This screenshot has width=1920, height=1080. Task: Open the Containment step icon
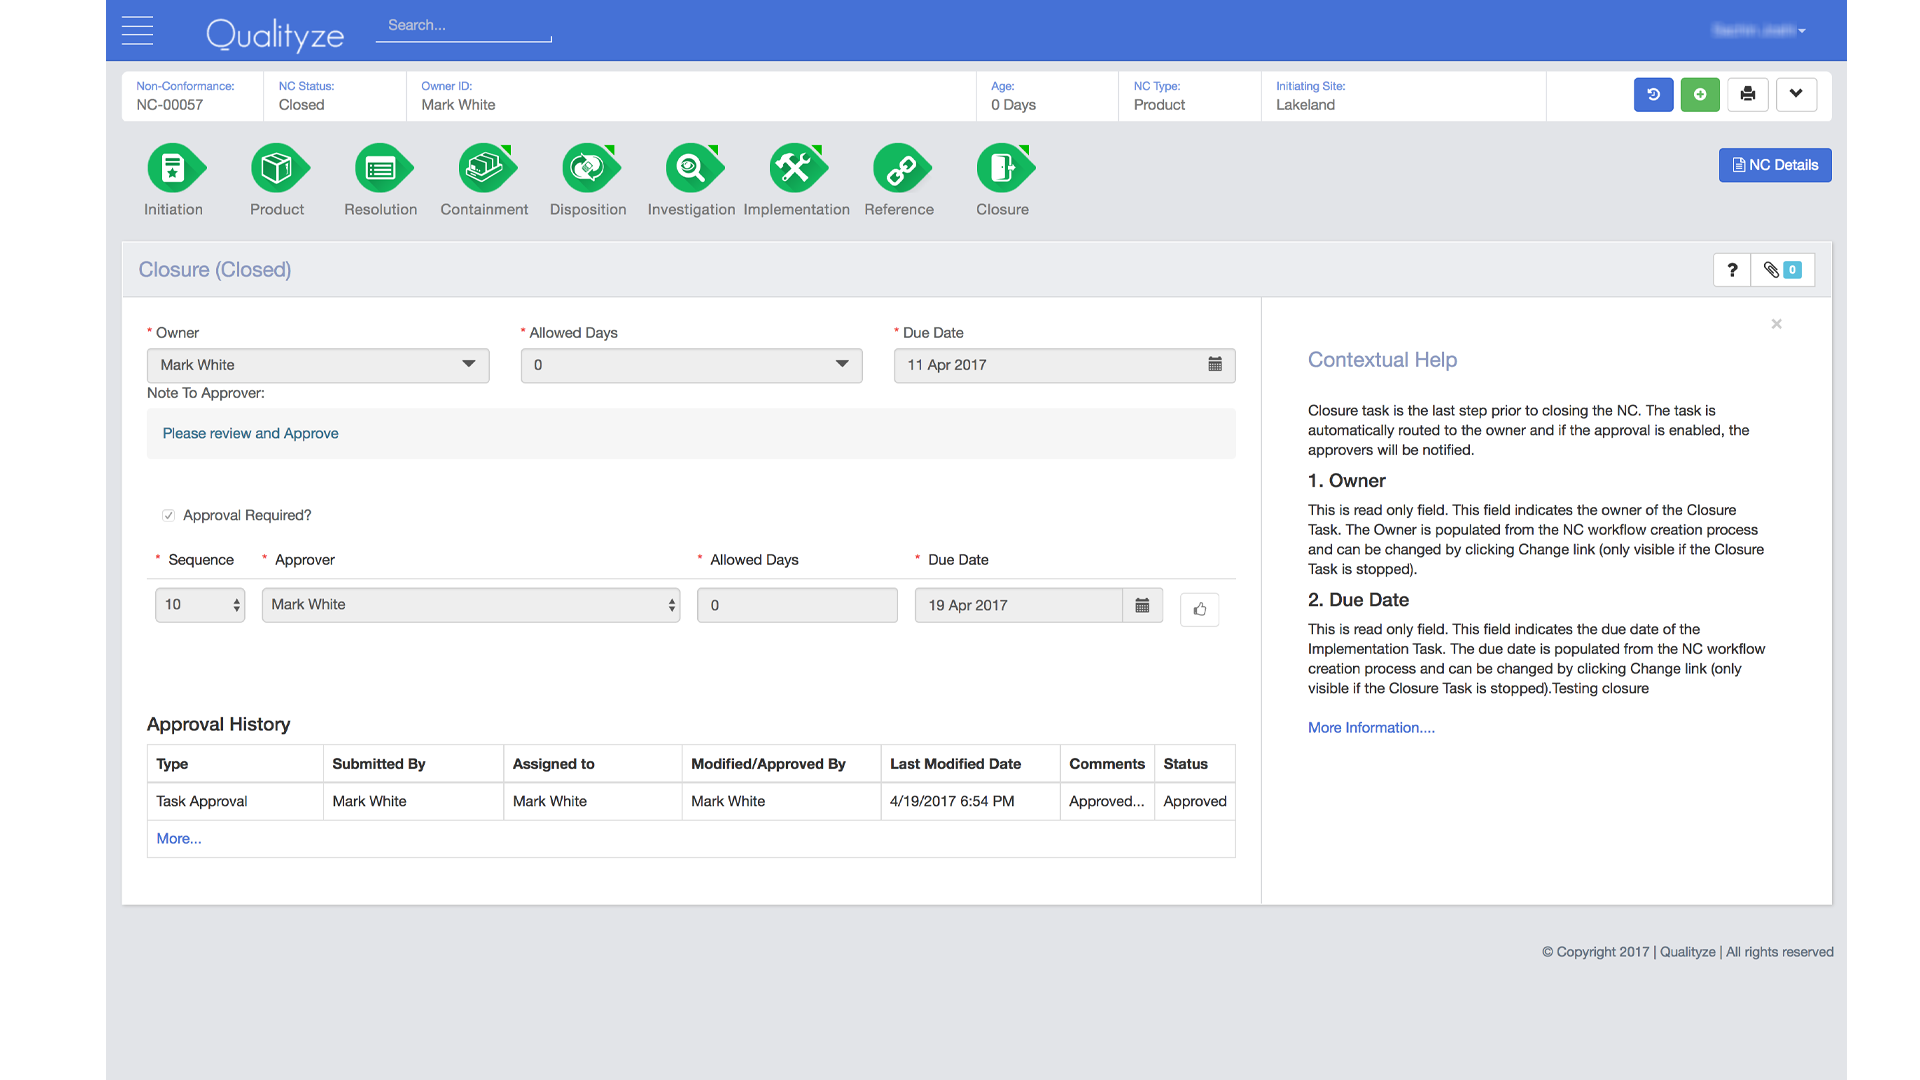484,168
